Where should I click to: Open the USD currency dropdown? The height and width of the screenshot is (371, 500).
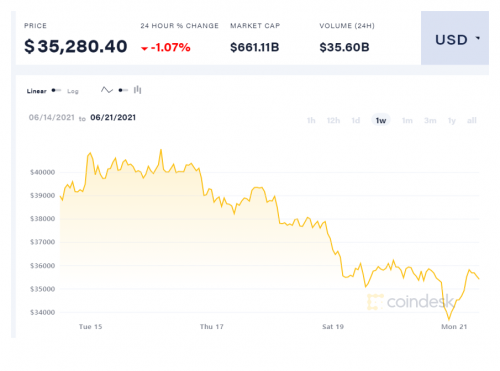pos(455,38)
